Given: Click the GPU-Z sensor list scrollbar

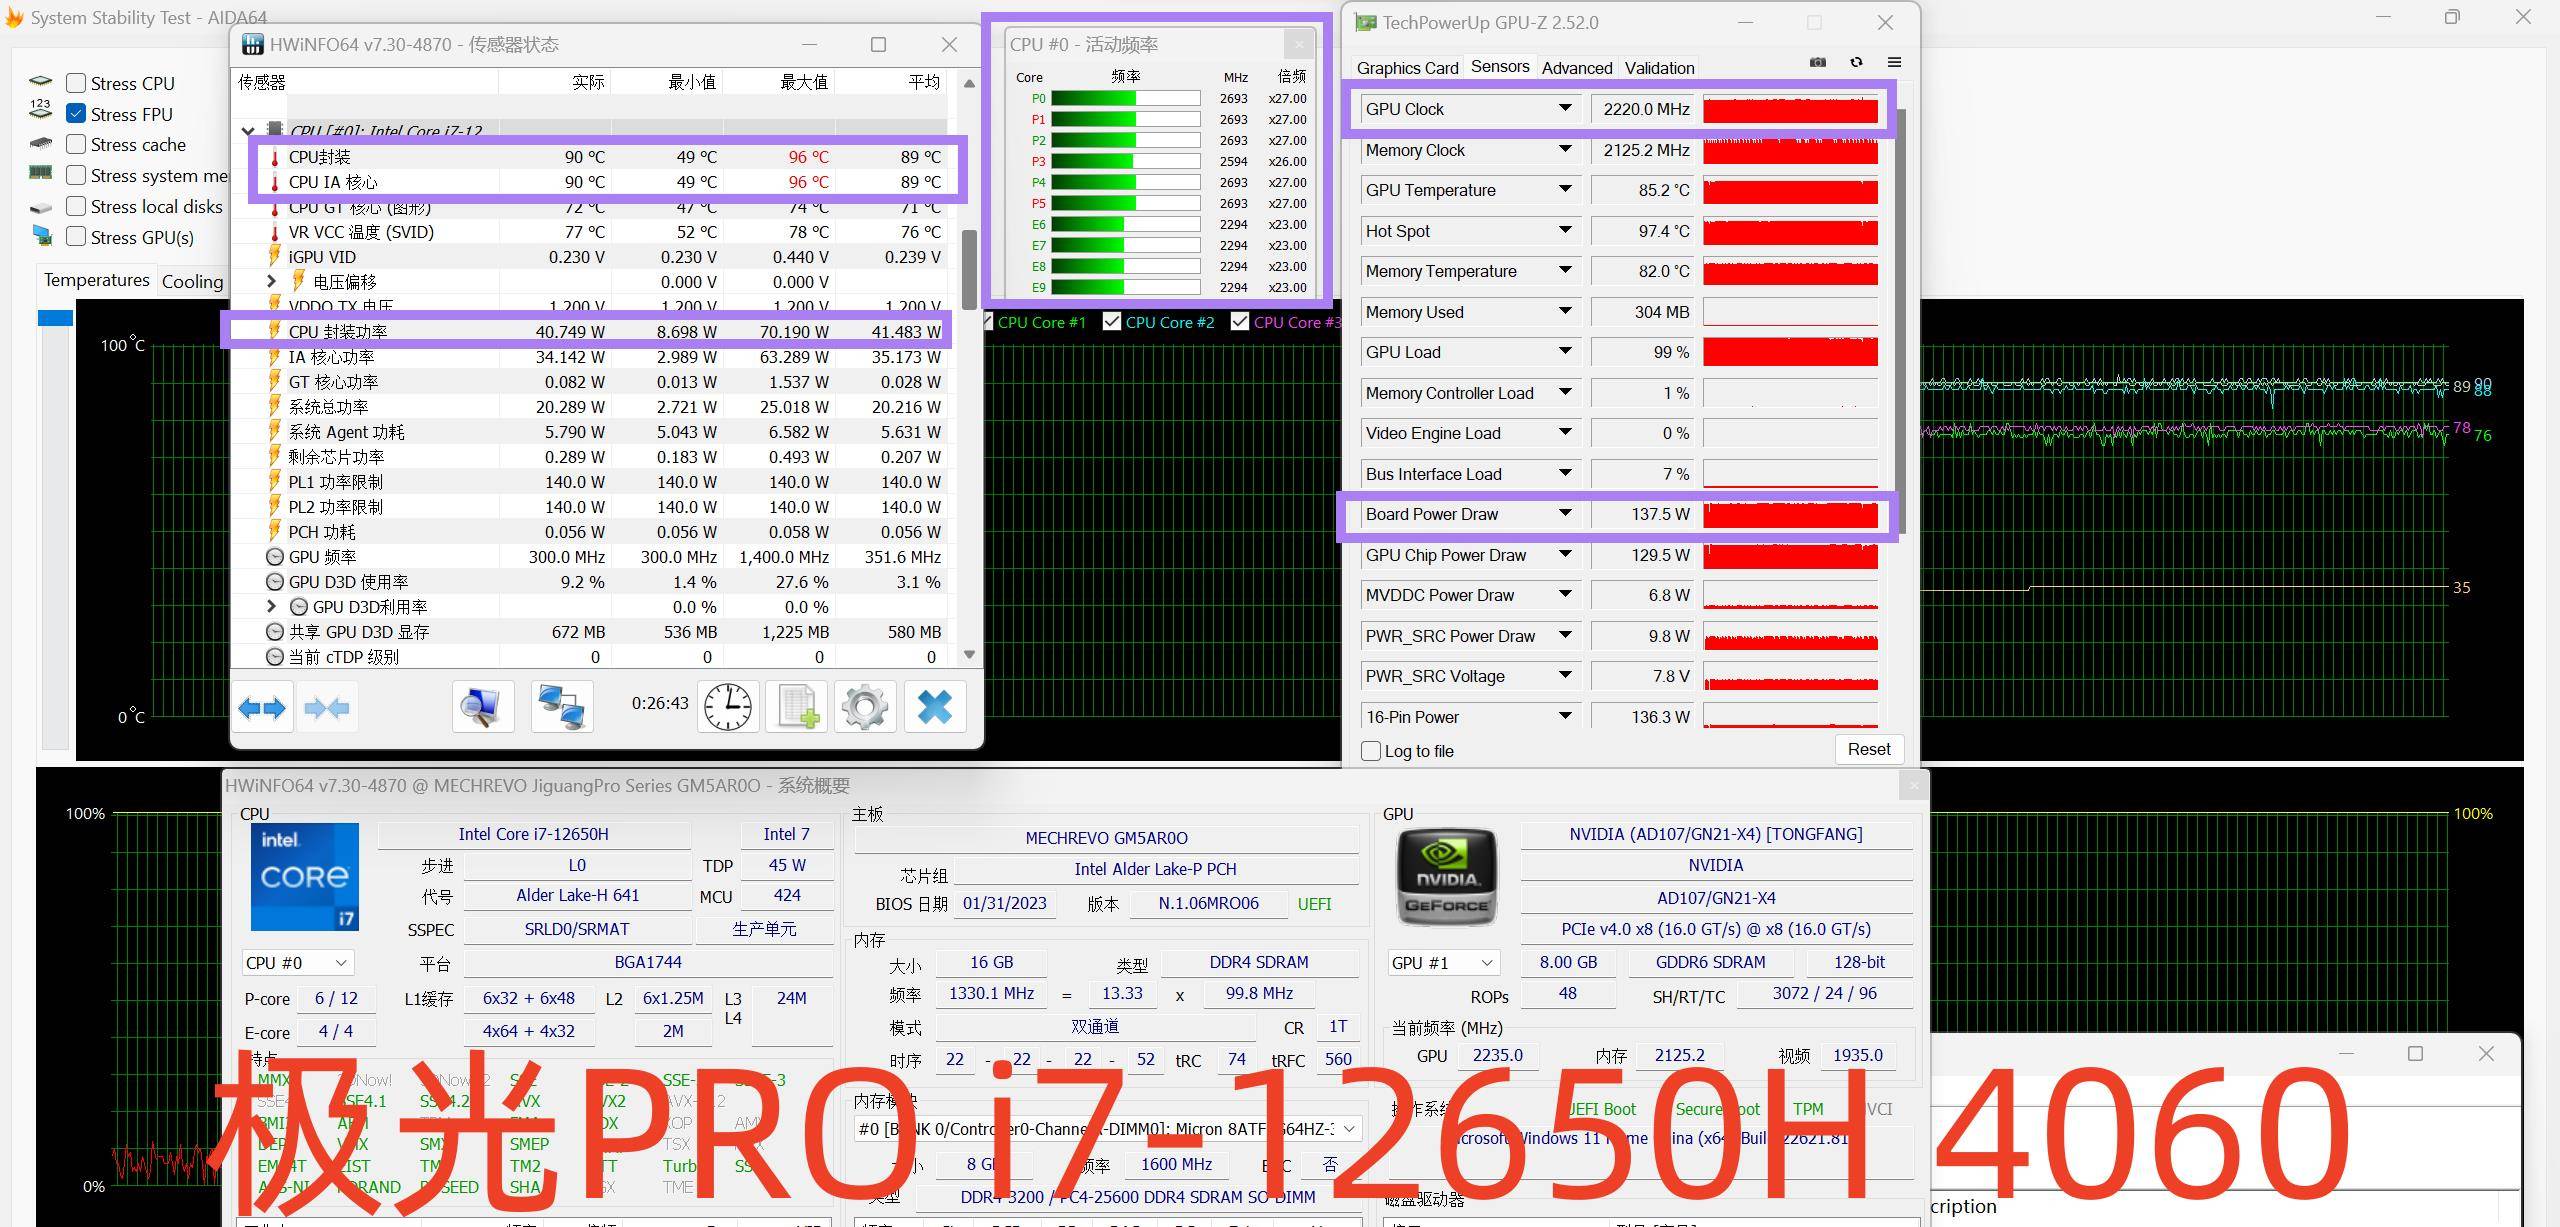Looking at the screenshot, I should point(1901,320).
